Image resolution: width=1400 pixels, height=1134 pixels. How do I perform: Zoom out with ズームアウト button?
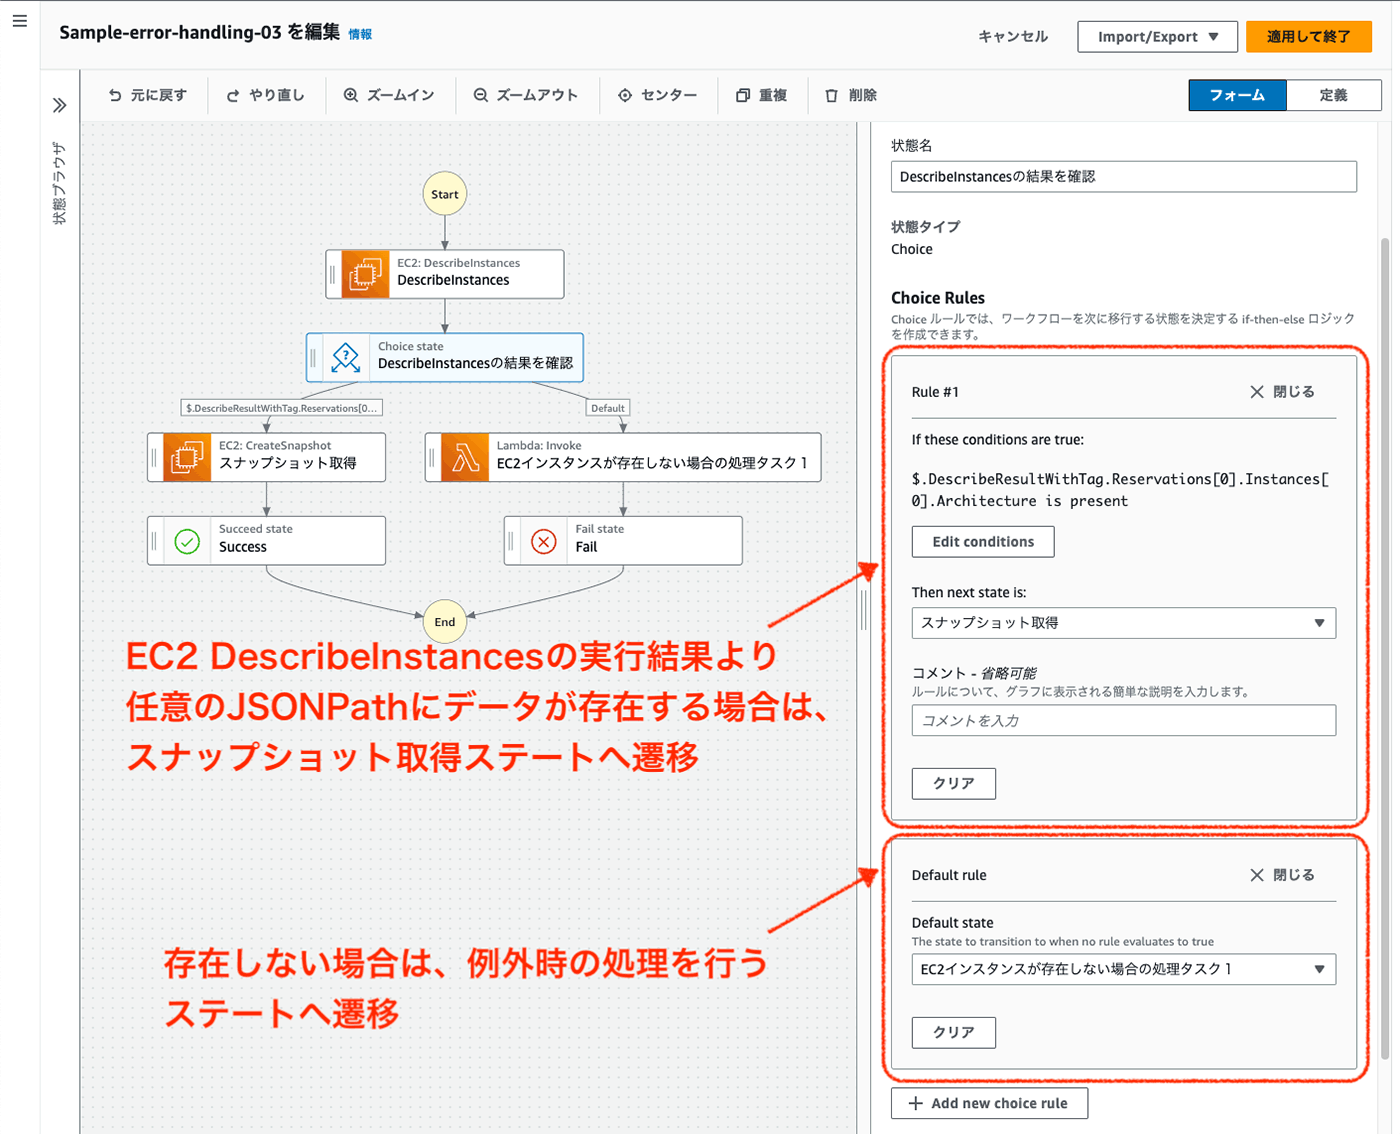(526, 95)
